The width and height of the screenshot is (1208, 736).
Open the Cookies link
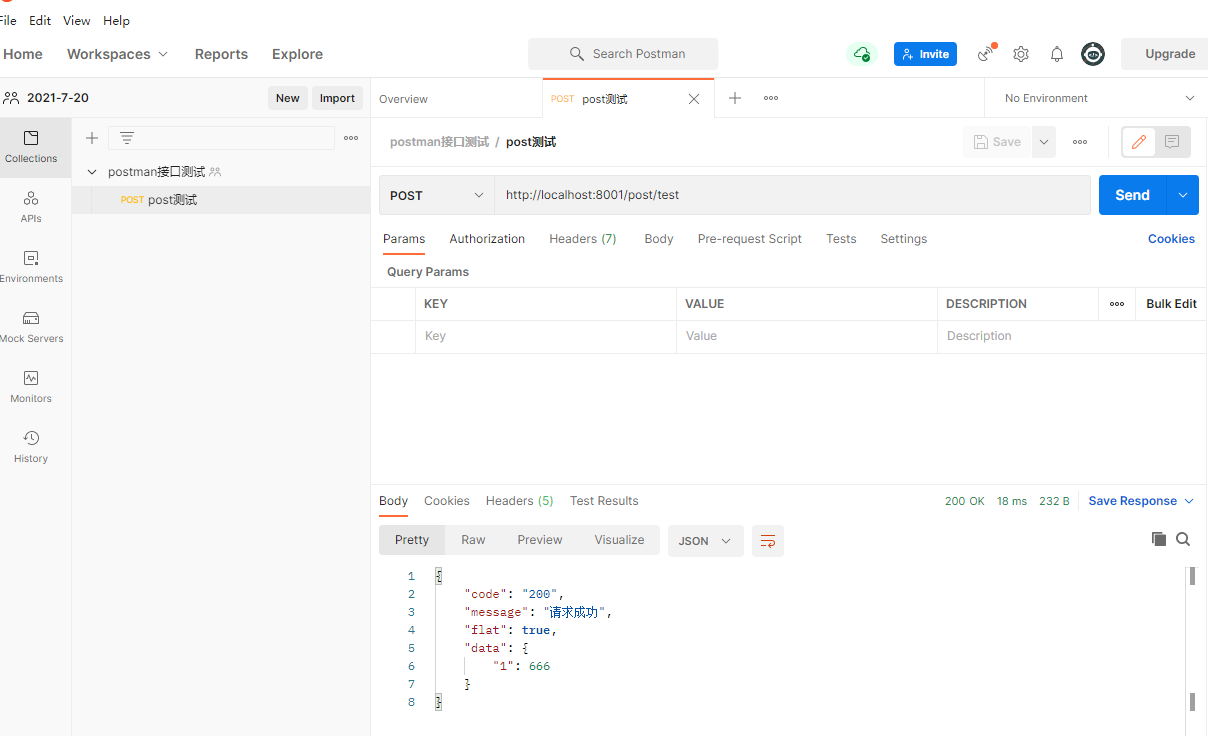click(1171, 239)
